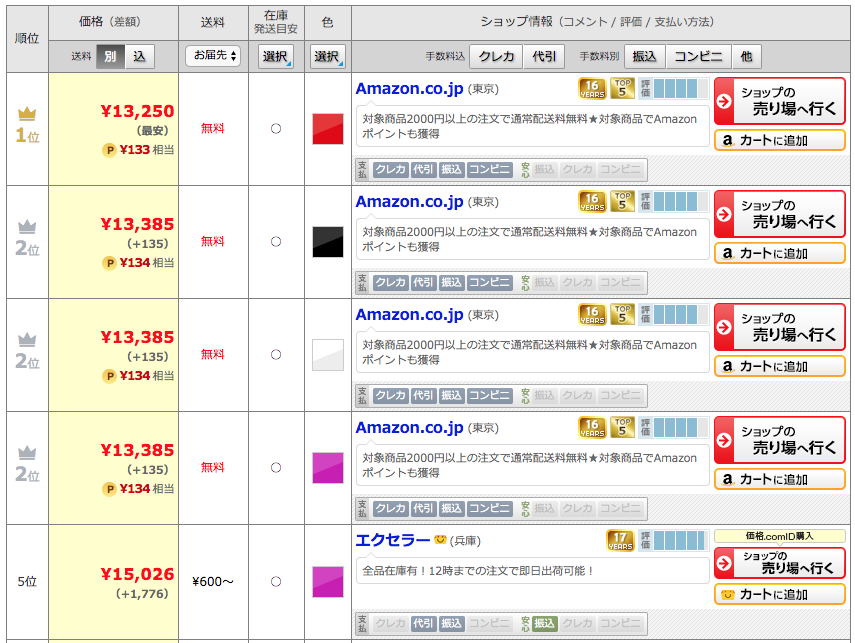855x643 pixels.
Task: Go to shop page for white color offer
Action: (x=780, y=327)
